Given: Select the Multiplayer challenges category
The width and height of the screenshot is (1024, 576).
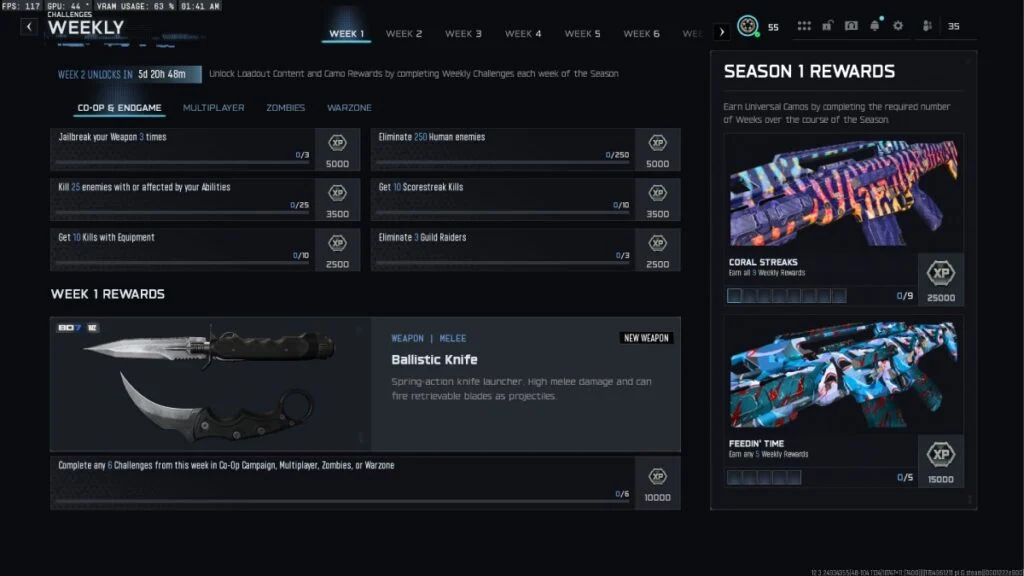Looking at the screenshot, I should pyautogui.click(x=213, y=108).
